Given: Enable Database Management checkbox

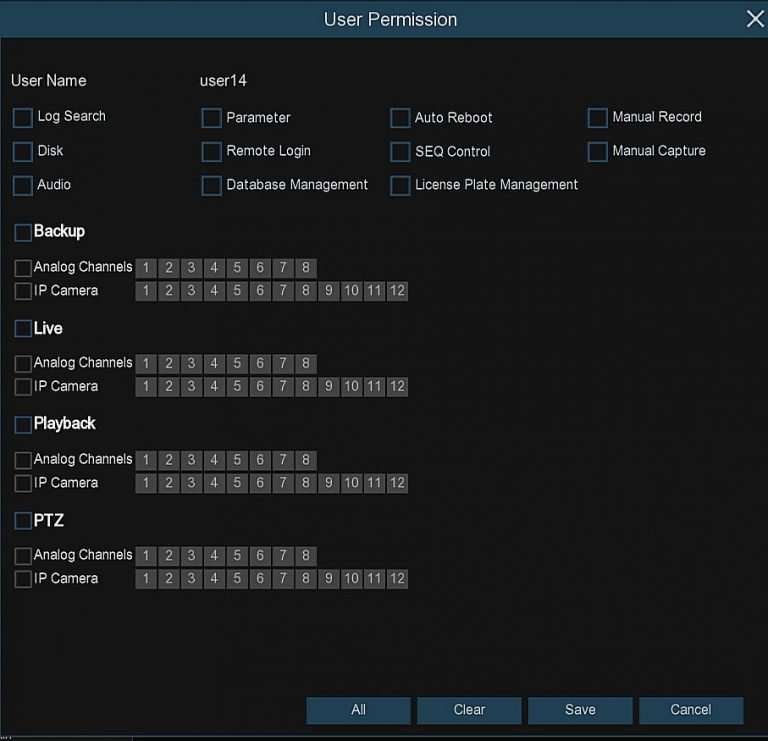Looking at the screenshot, I should pyautogui.click(x=212, y=186).
